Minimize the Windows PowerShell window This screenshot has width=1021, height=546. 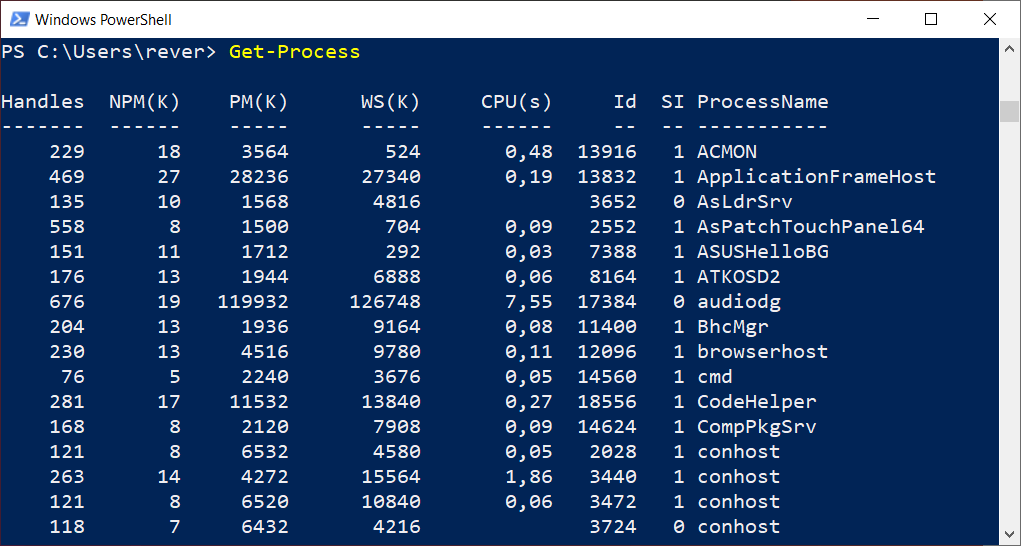tap(872, 20)
